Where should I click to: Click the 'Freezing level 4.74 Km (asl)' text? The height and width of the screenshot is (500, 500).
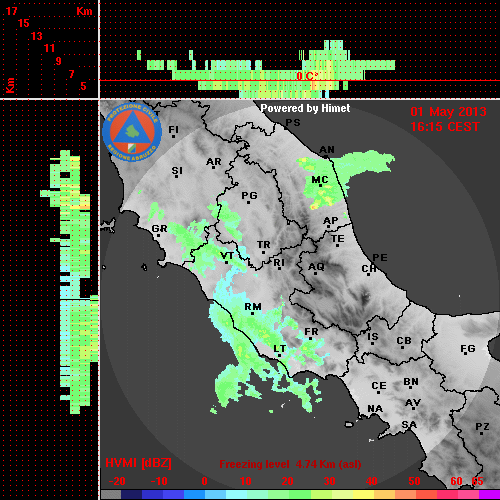pos(290,464)
